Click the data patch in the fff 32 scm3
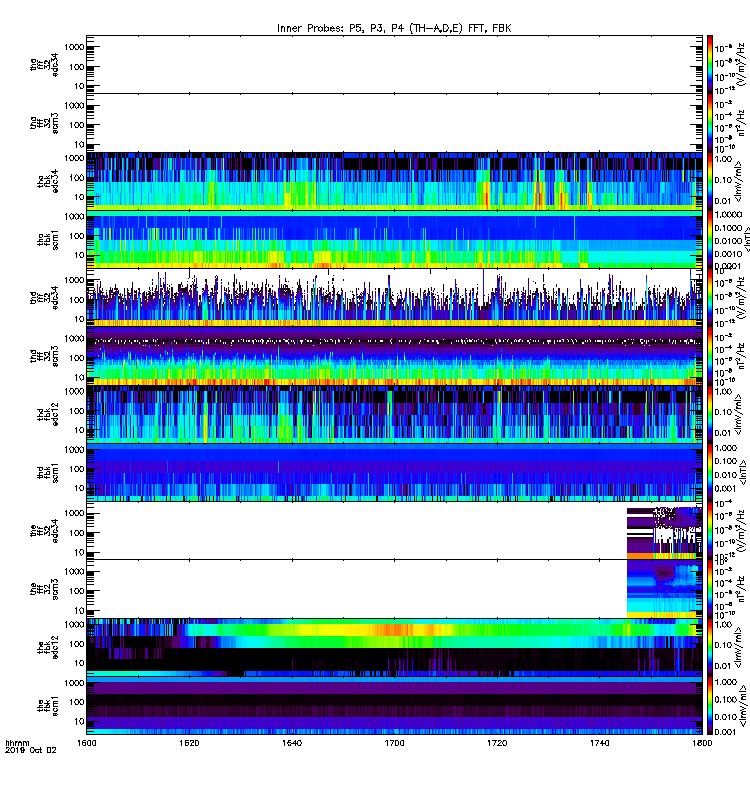The height and width of the screenshot is (800, 750). coord(664,589)
